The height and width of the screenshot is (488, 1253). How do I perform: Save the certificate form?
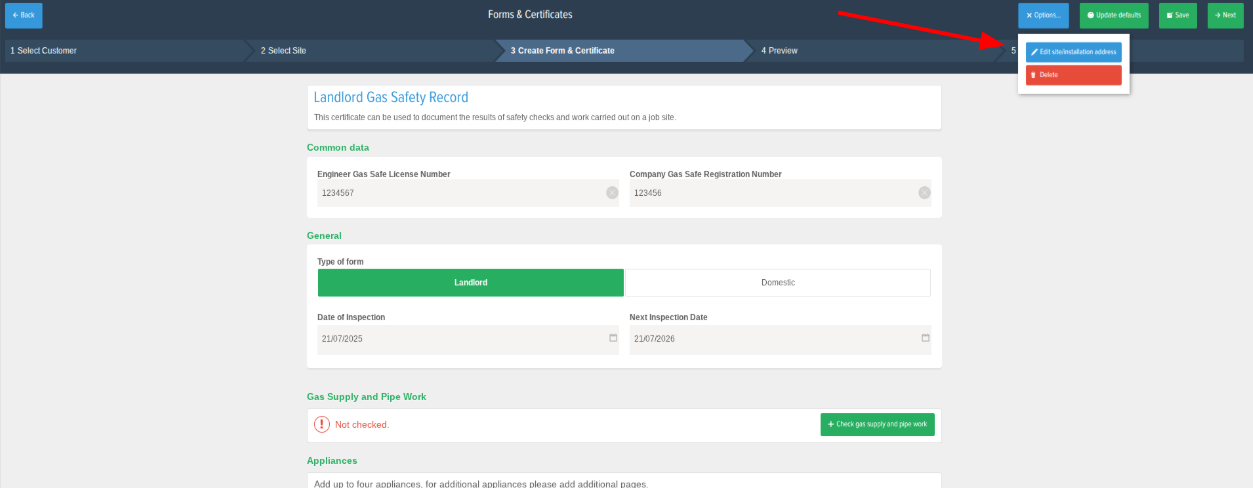[x=1177, y=15]
